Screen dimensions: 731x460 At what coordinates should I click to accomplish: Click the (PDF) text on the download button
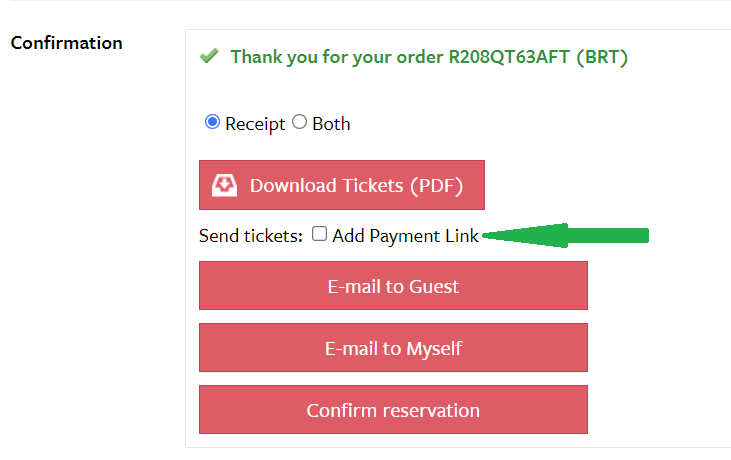[437, 185]
